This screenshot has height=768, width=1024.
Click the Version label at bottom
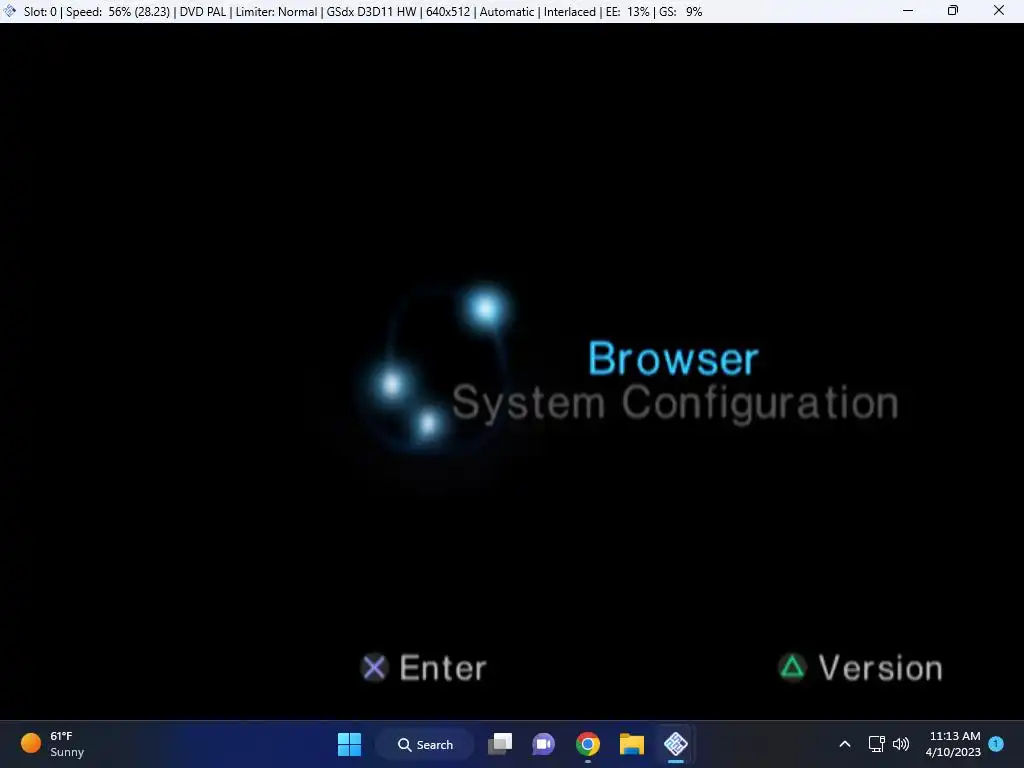coord(880,668)
